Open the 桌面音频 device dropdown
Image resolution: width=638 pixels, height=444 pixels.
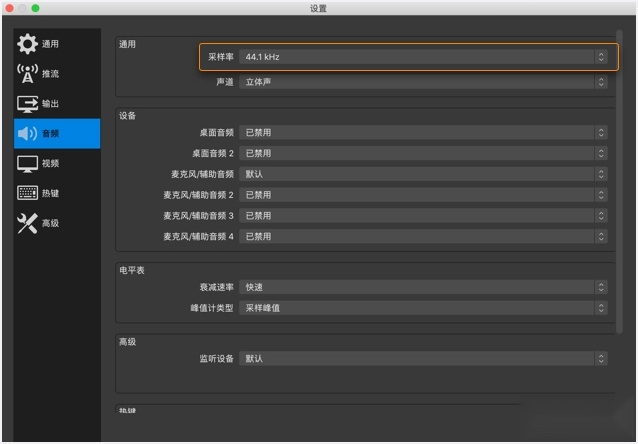click(423, 132)
